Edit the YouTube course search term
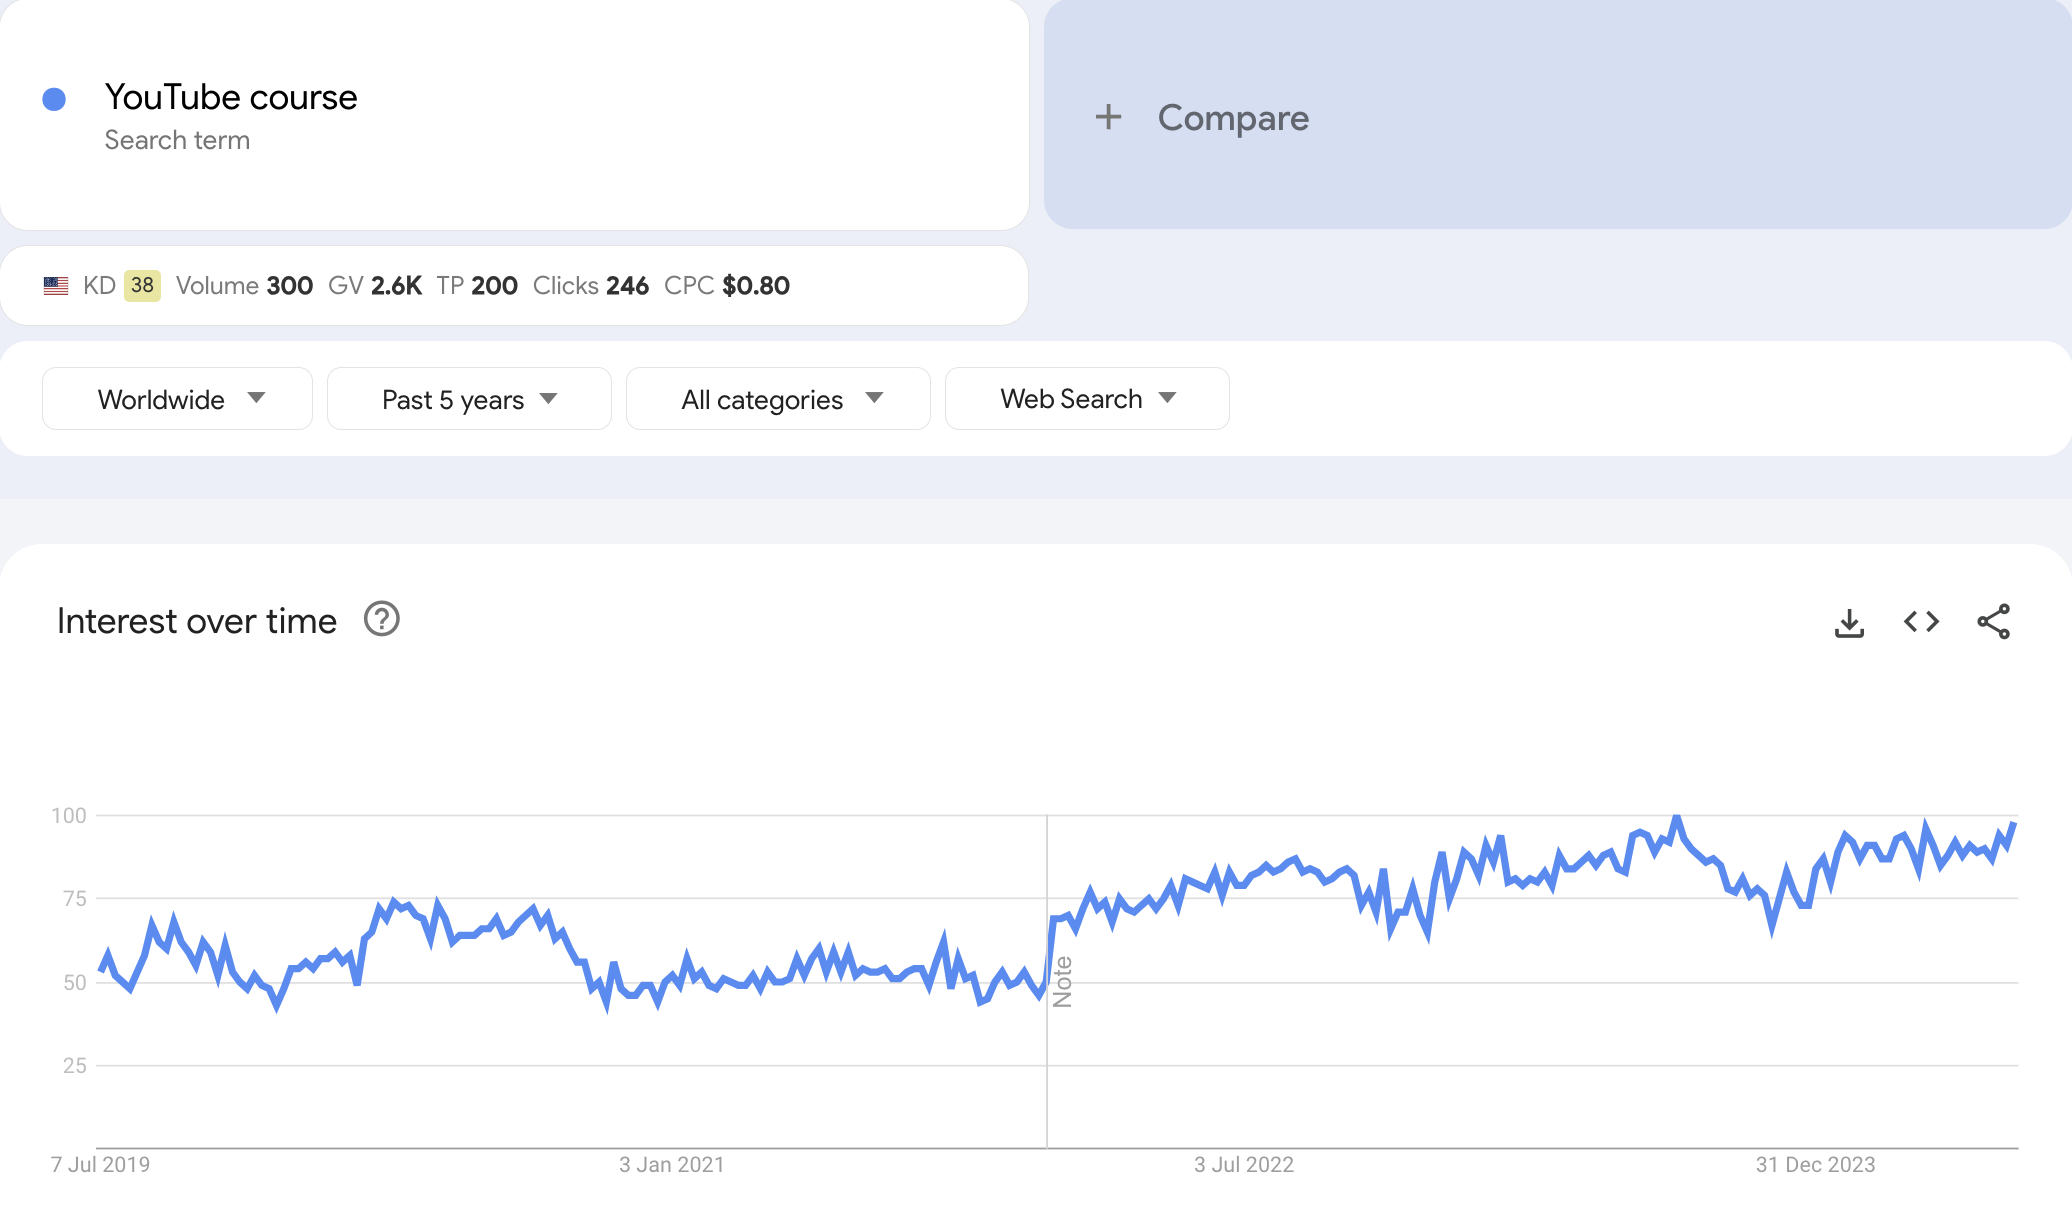2072x1220 pixels. coord(231,98)
